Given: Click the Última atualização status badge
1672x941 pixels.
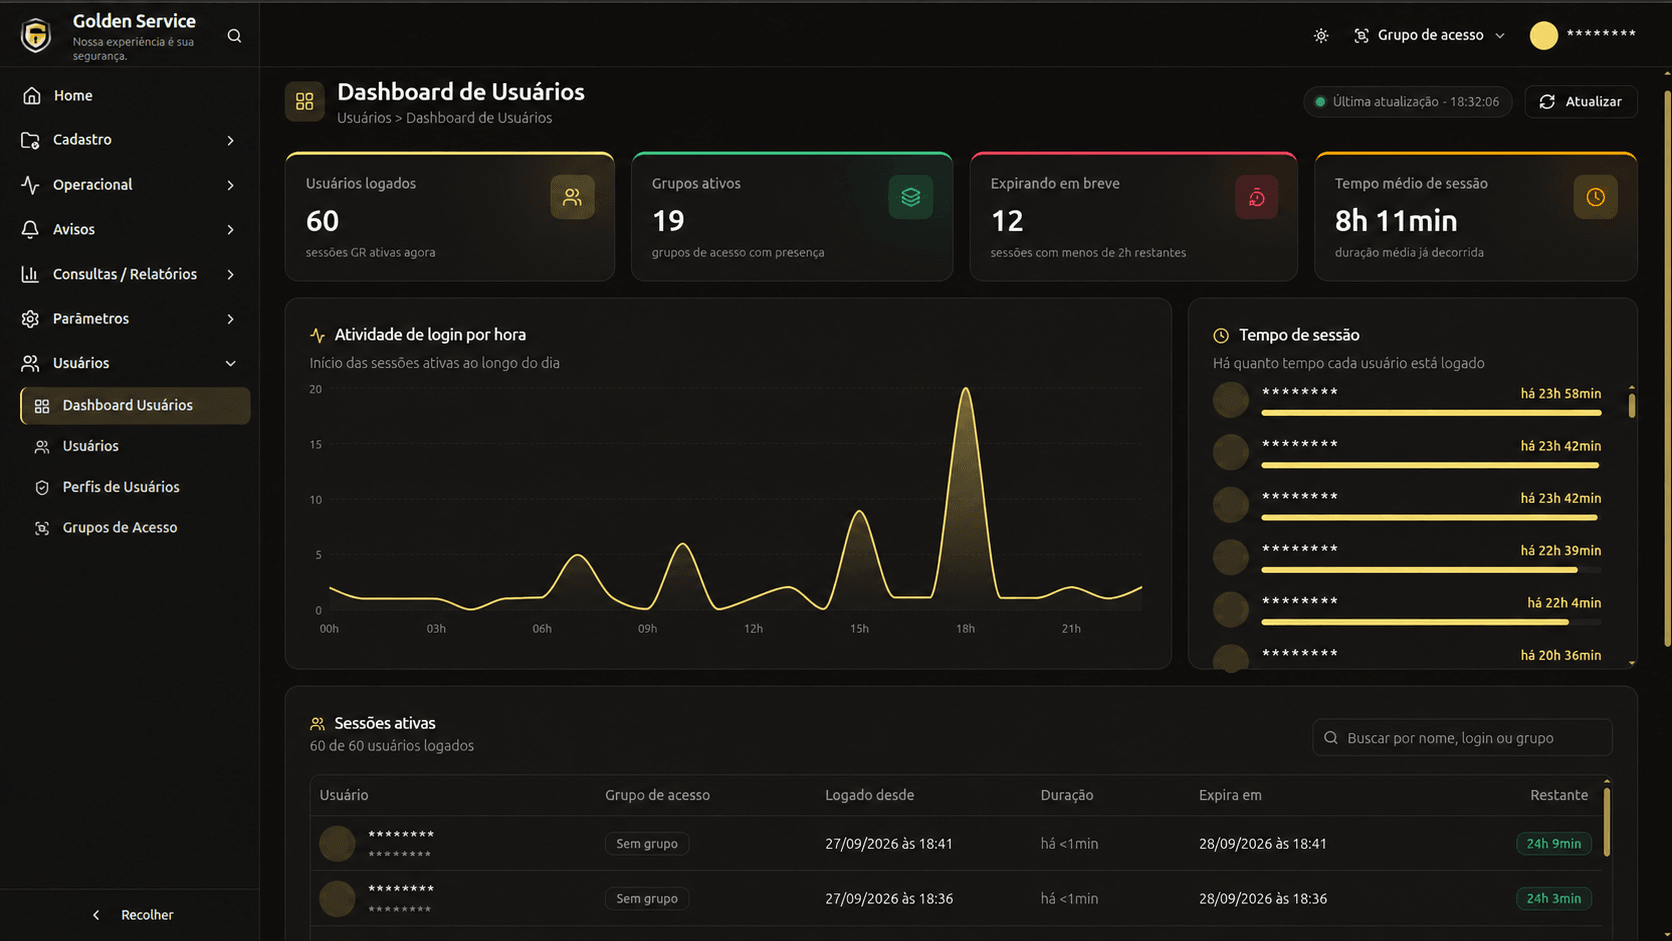Looking at the screenshot, I should pos(1408,102).
